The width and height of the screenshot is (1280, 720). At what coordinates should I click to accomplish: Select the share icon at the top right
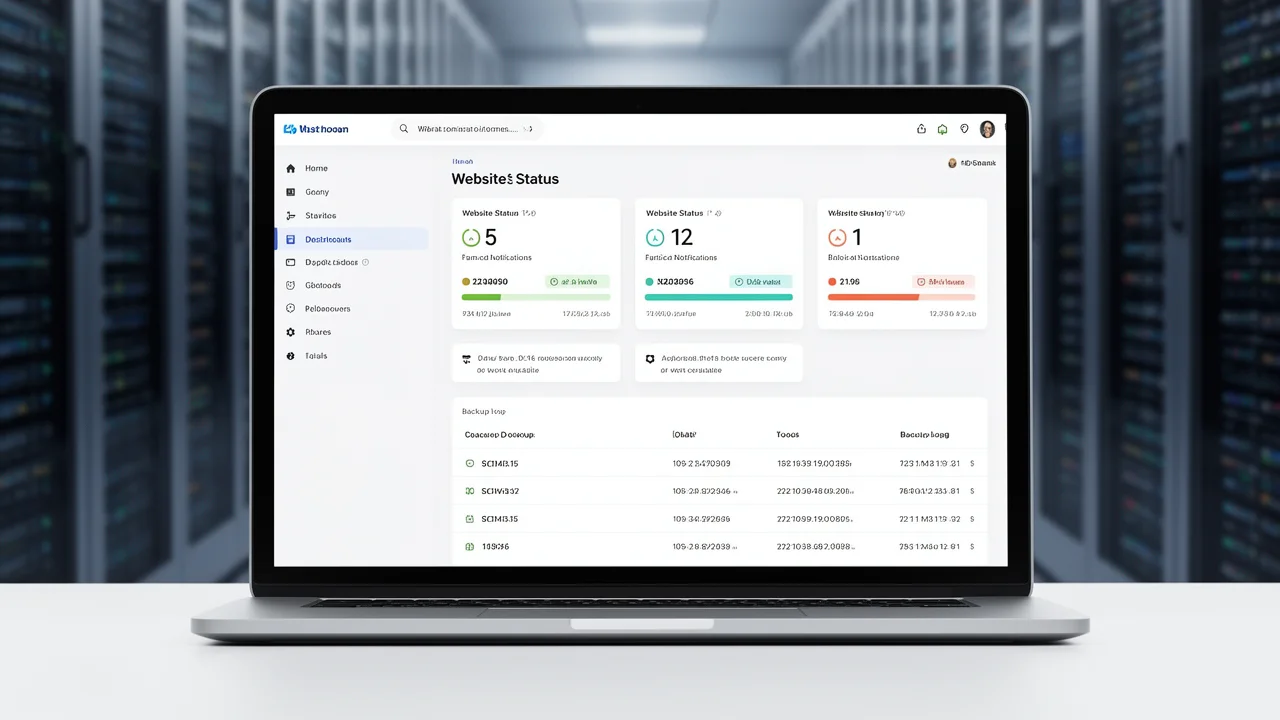(x=921, y=129)
